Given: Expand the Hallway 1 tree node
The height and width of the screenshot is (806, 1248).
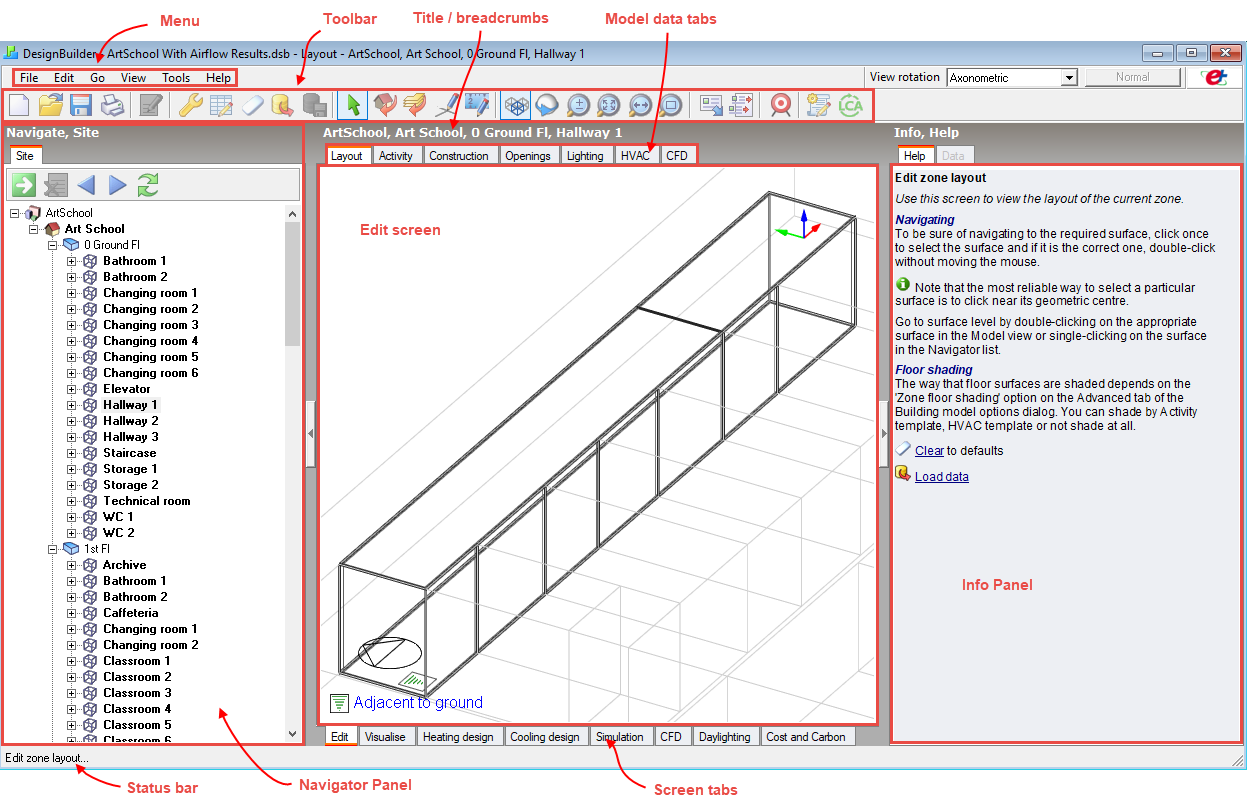Looking at the screenshot, I should click(72, 405).
